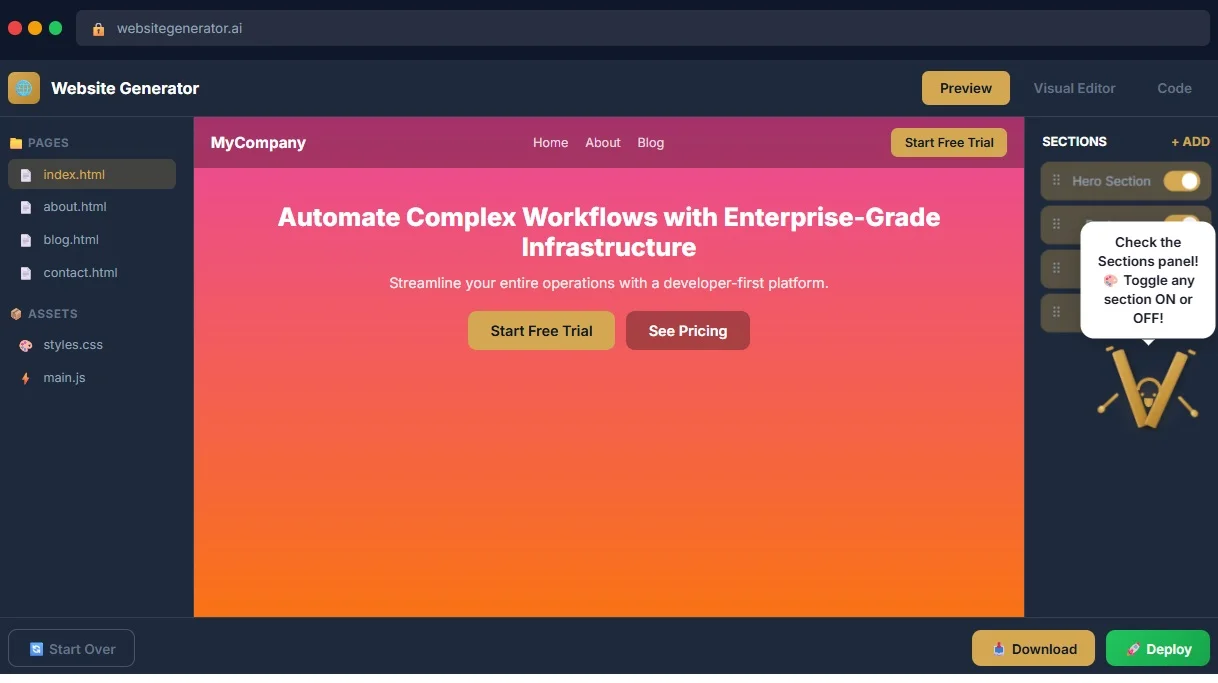Screen dimensions: 1218x683
Task: Click the globe icon next to Website Generator
Action: click(x=23, y=88)
